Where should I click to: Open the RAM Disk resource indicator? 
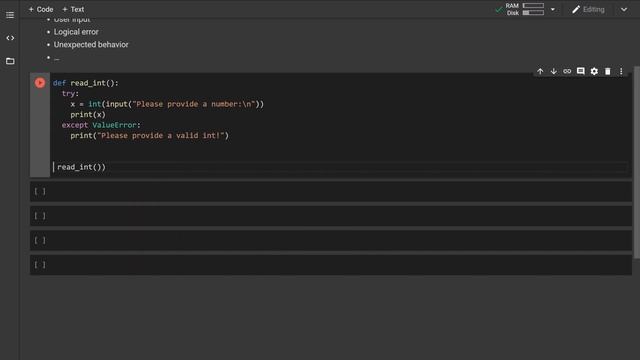pyautogui.click(x=520, y=9)
